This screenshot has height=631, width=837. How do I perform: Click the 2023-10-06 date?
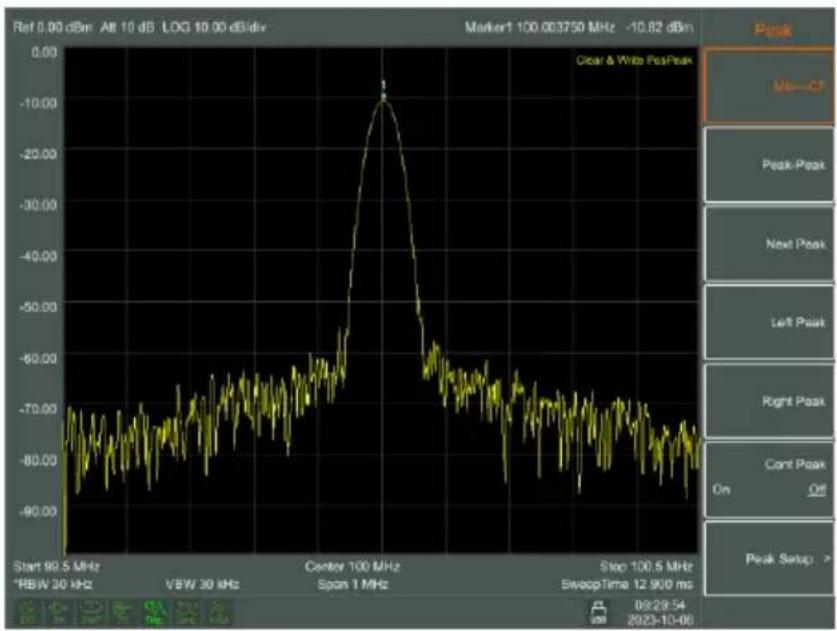coord(660,619)
